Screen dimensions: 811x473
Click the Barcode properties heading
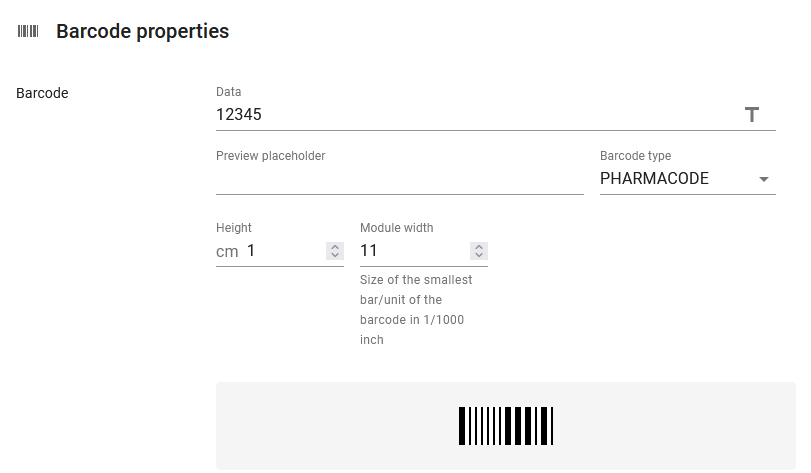coord(142,32)
